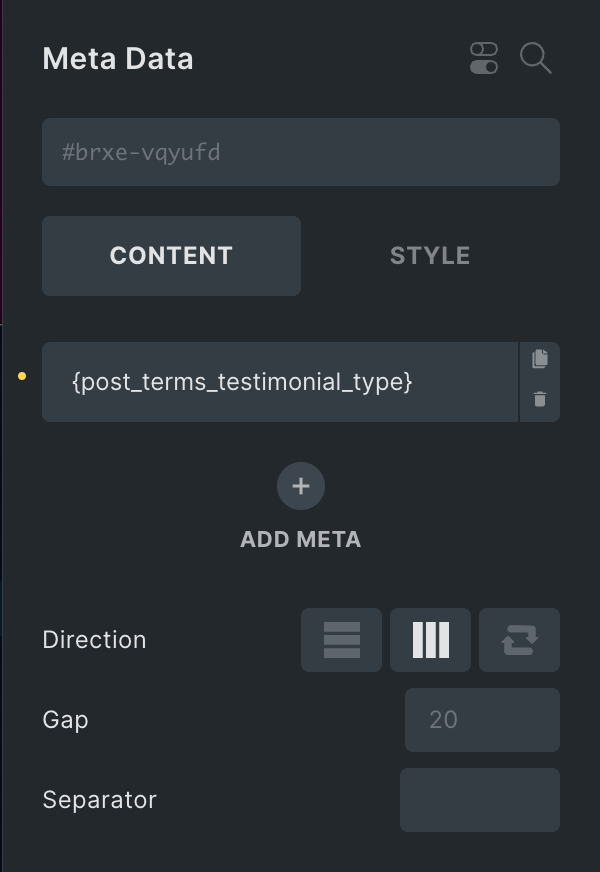Switch to the STYLE tab

click(x=430, y=256)
